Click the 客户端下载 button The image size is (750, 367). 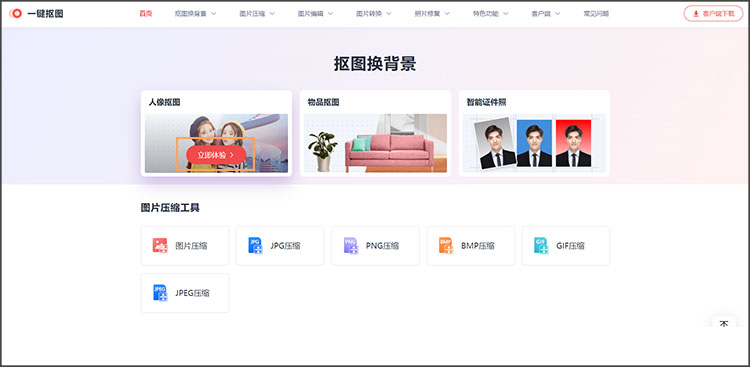(x=713, y=13)
